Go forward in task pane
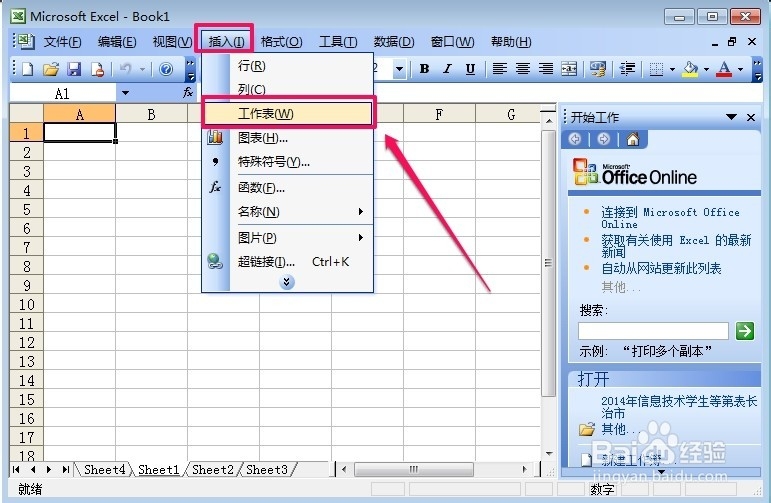 603,140
